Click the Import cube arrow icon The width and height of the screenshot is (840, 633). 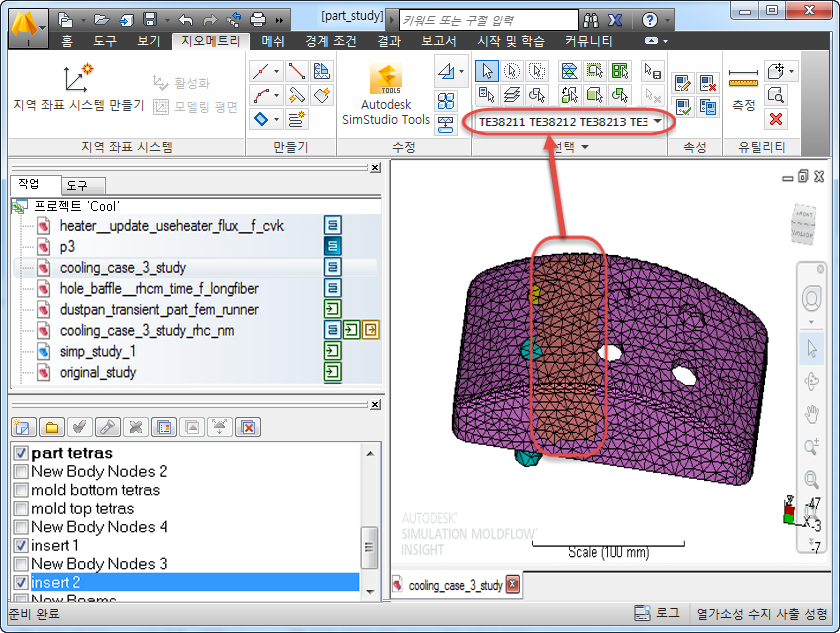(x=126, y=20)
